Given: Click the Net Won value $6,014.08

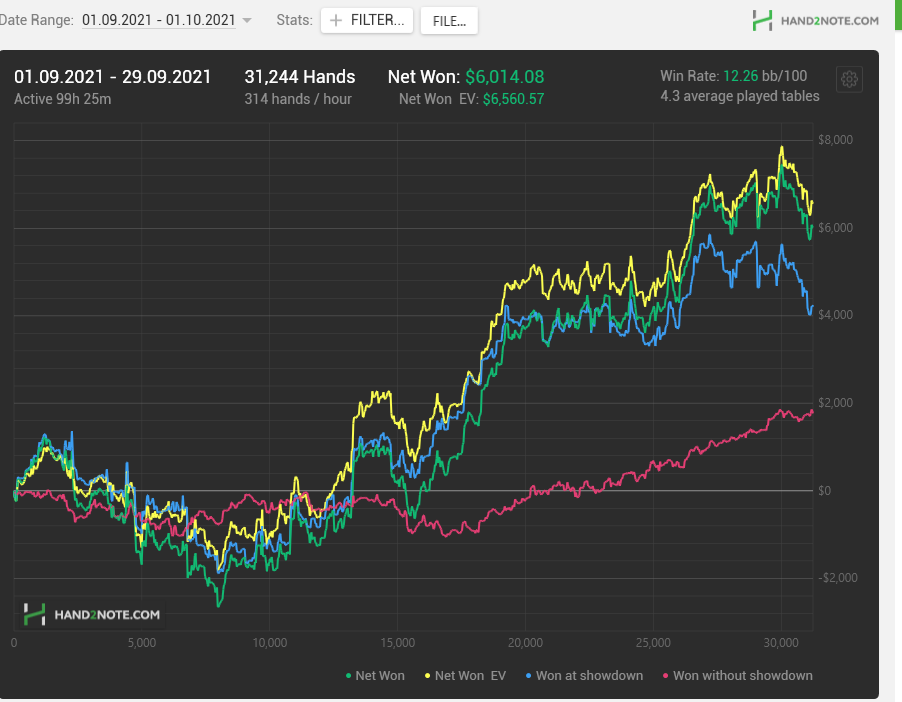Looking at the screenshot, I should (x=504, y=77).
